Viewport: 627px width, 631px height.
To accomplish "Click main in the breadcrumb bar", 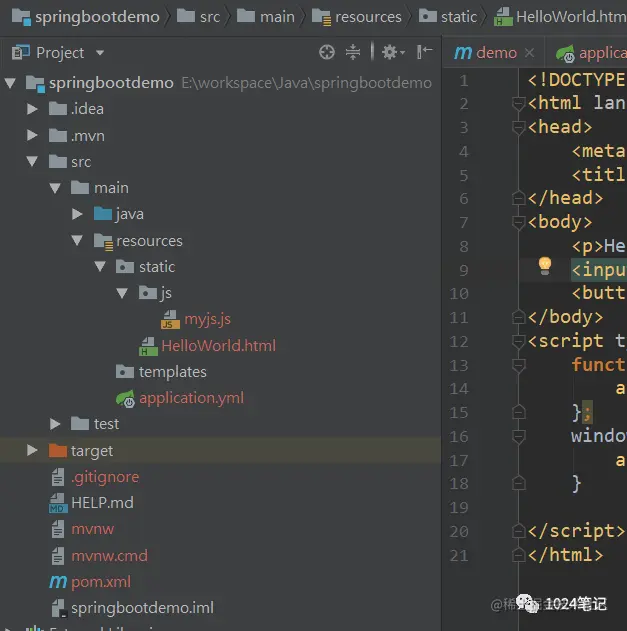I will [x=277, y=17].
